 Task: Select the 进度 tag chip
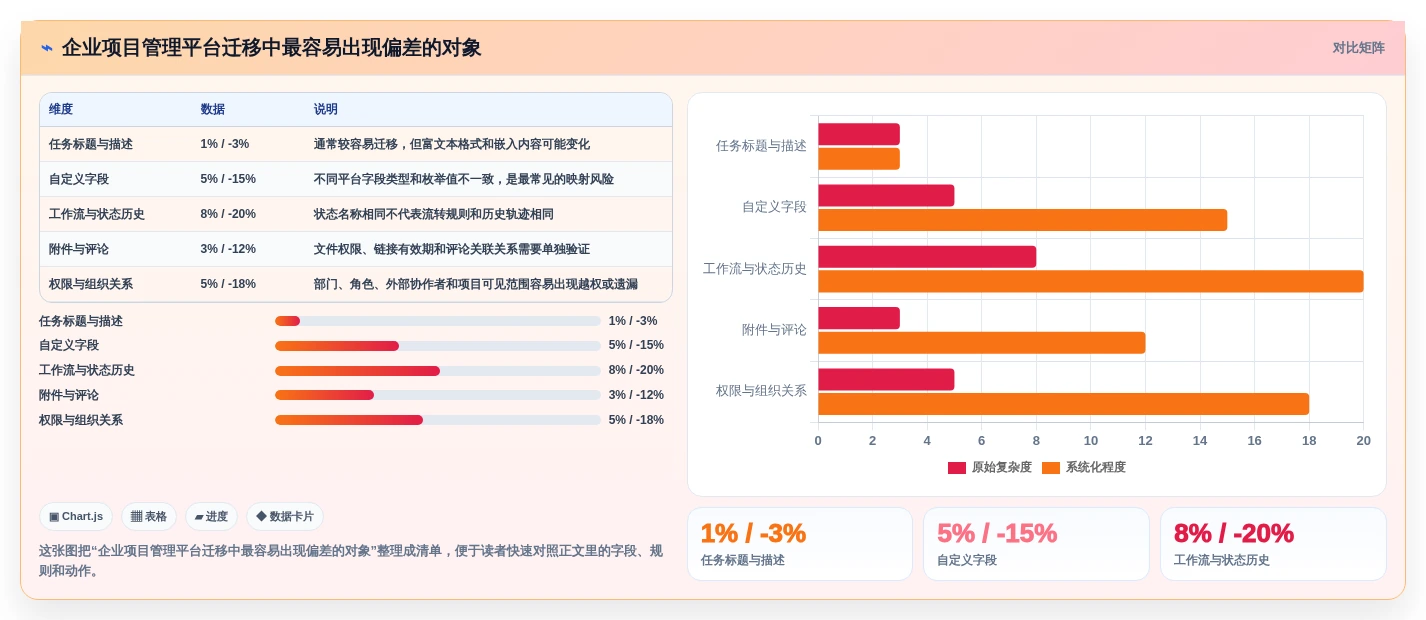point(211,517)
